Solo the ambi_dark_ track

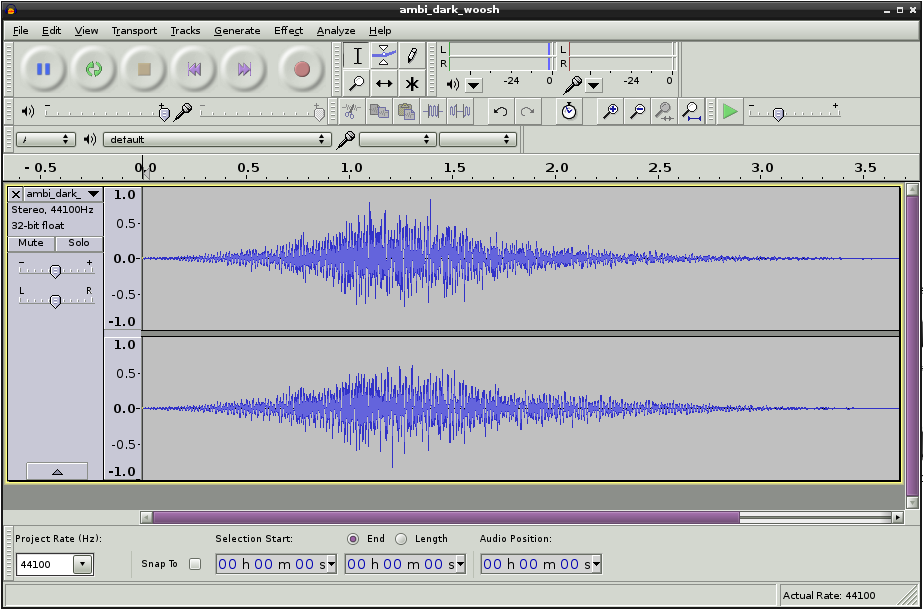tap(79, 243)
